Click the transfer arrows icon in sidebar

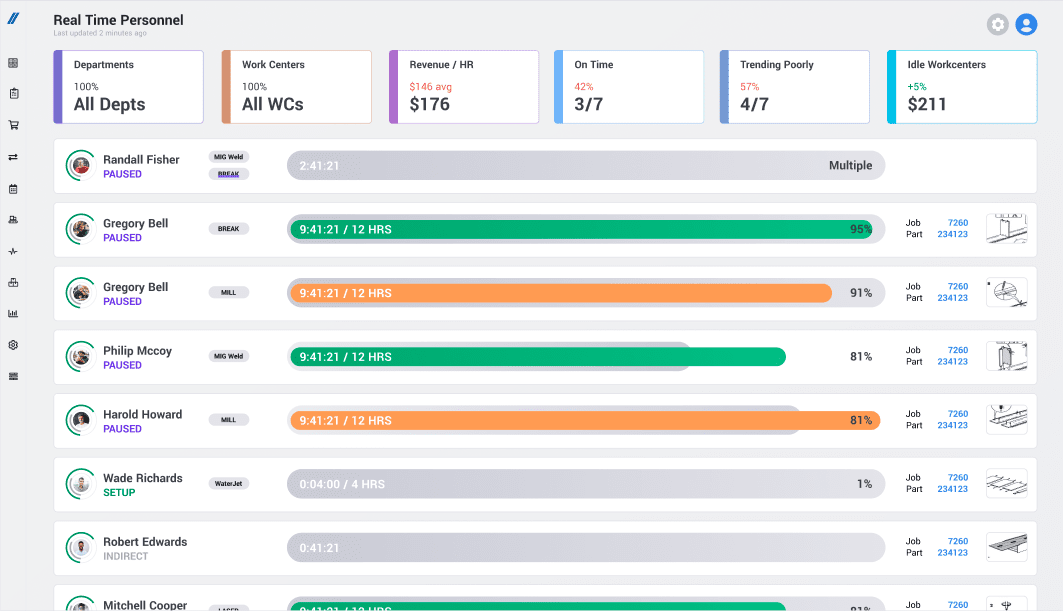tap(13, 156)
